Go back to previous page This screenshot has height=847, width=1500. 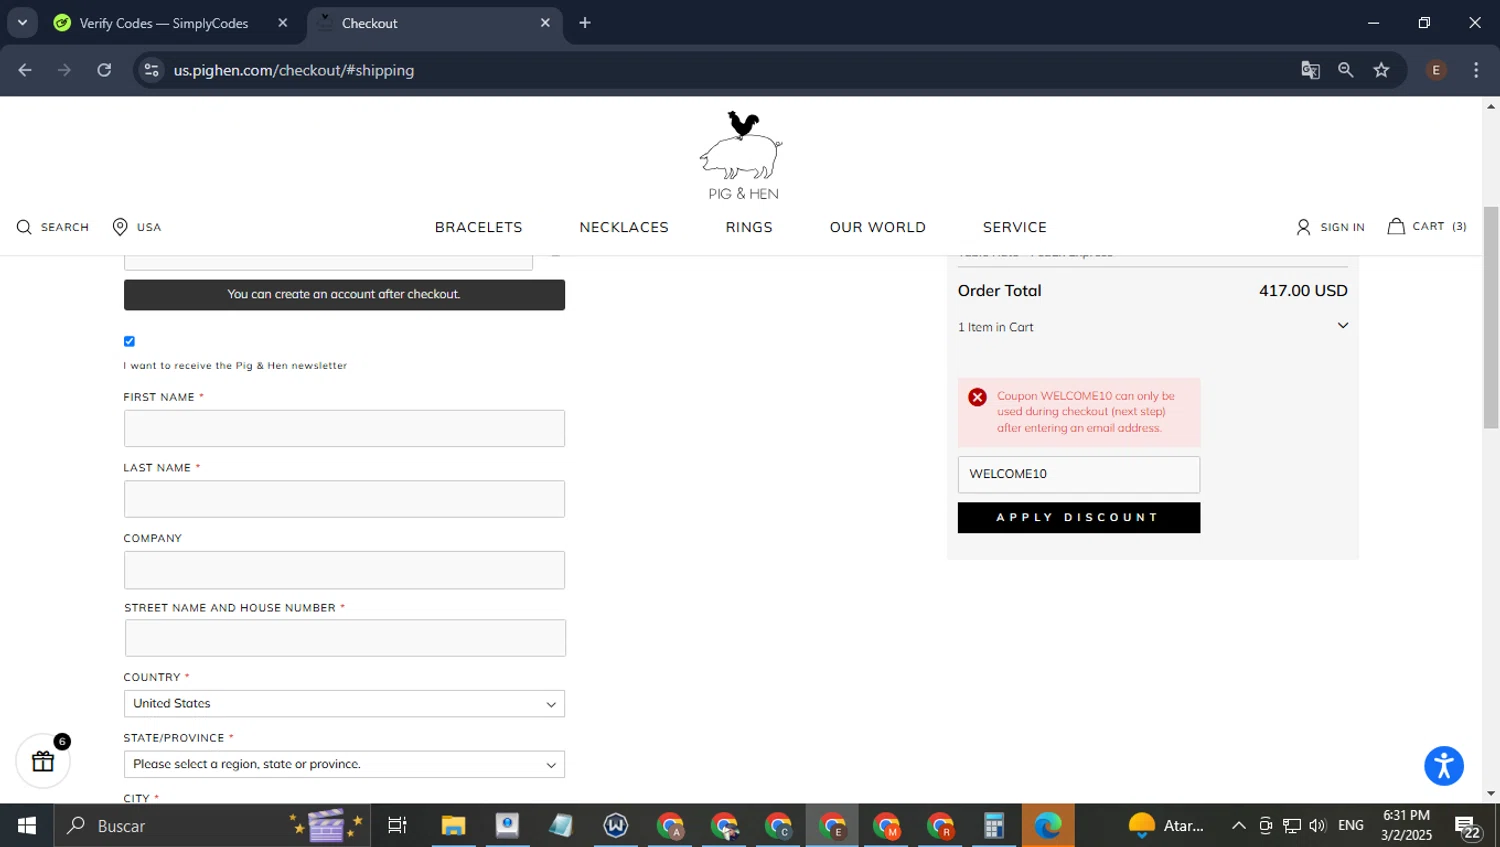[25, 70]
